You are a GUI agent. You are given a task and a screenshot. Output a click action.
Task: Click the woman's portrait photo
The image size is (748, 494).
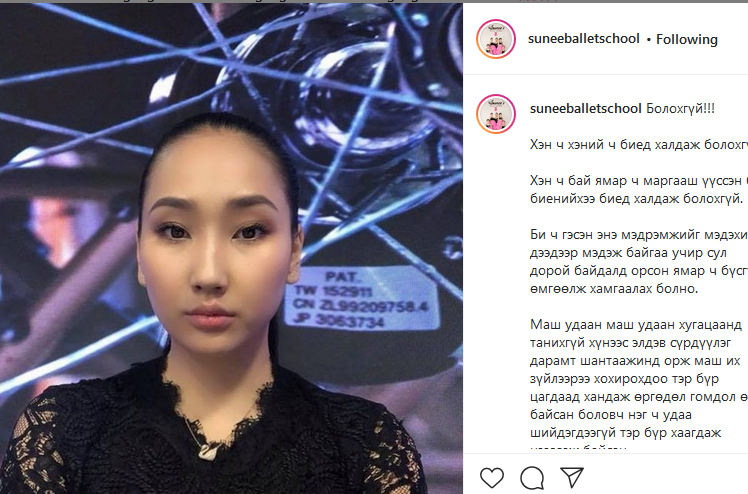pyautogui.click(x=231, y=248)
